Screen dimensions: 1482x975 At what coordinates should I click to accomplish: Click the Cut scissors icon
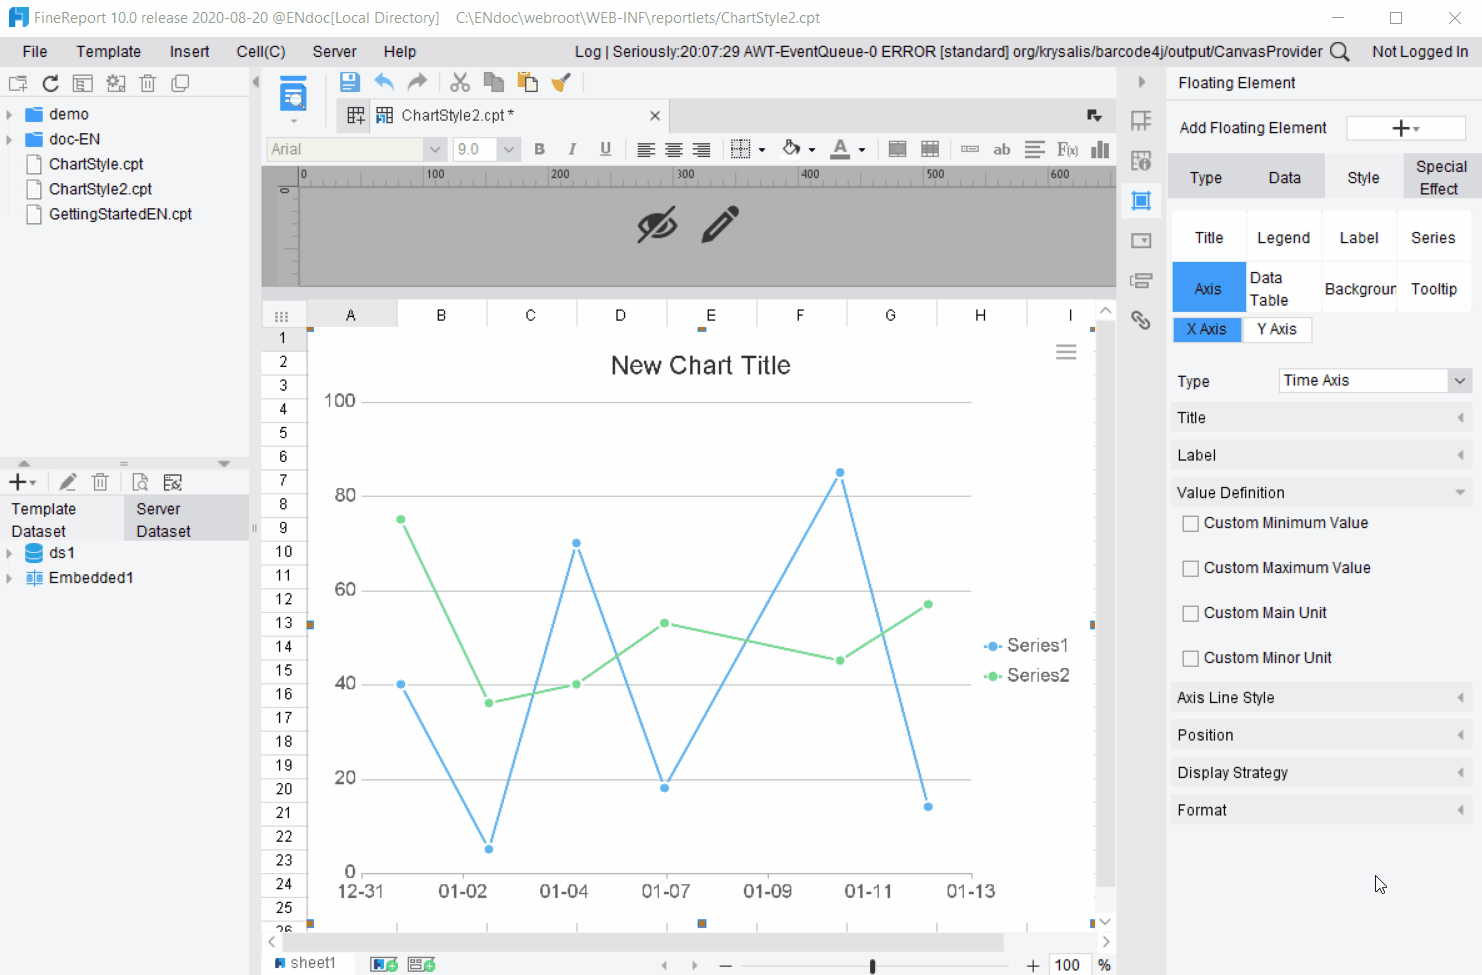coord(460,82)
